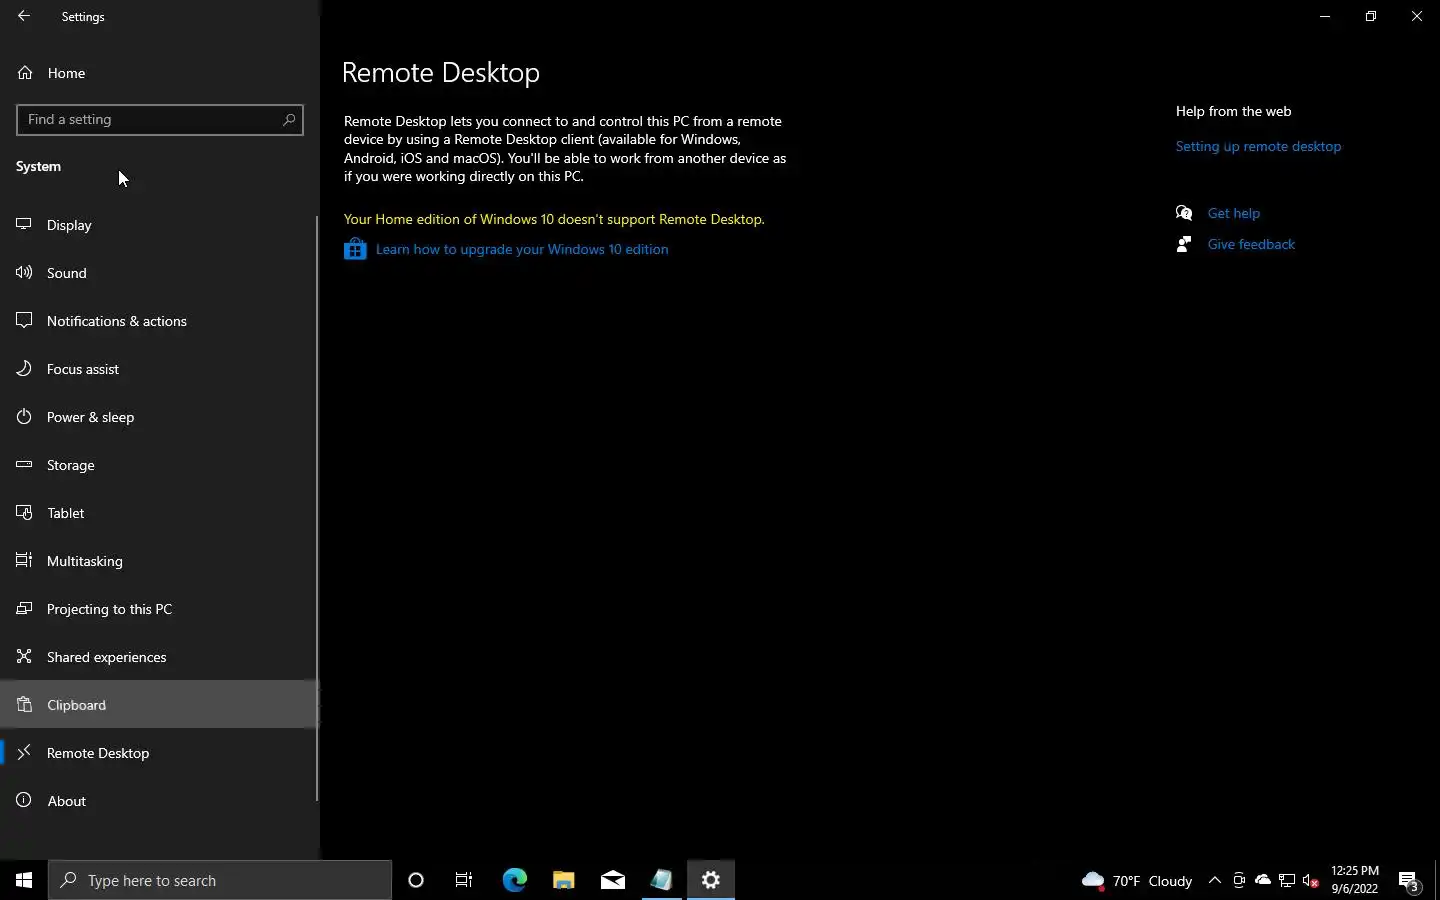Select Tablet in the sidebar

[160, 513]
